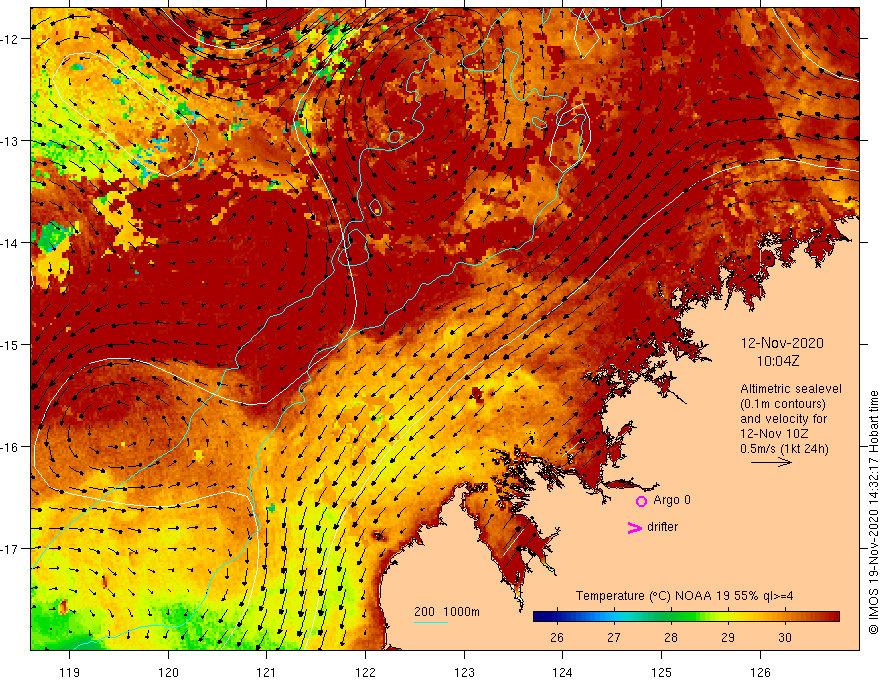
Task: Click longitude axis label 119
Action: click(x=70, y=672)
